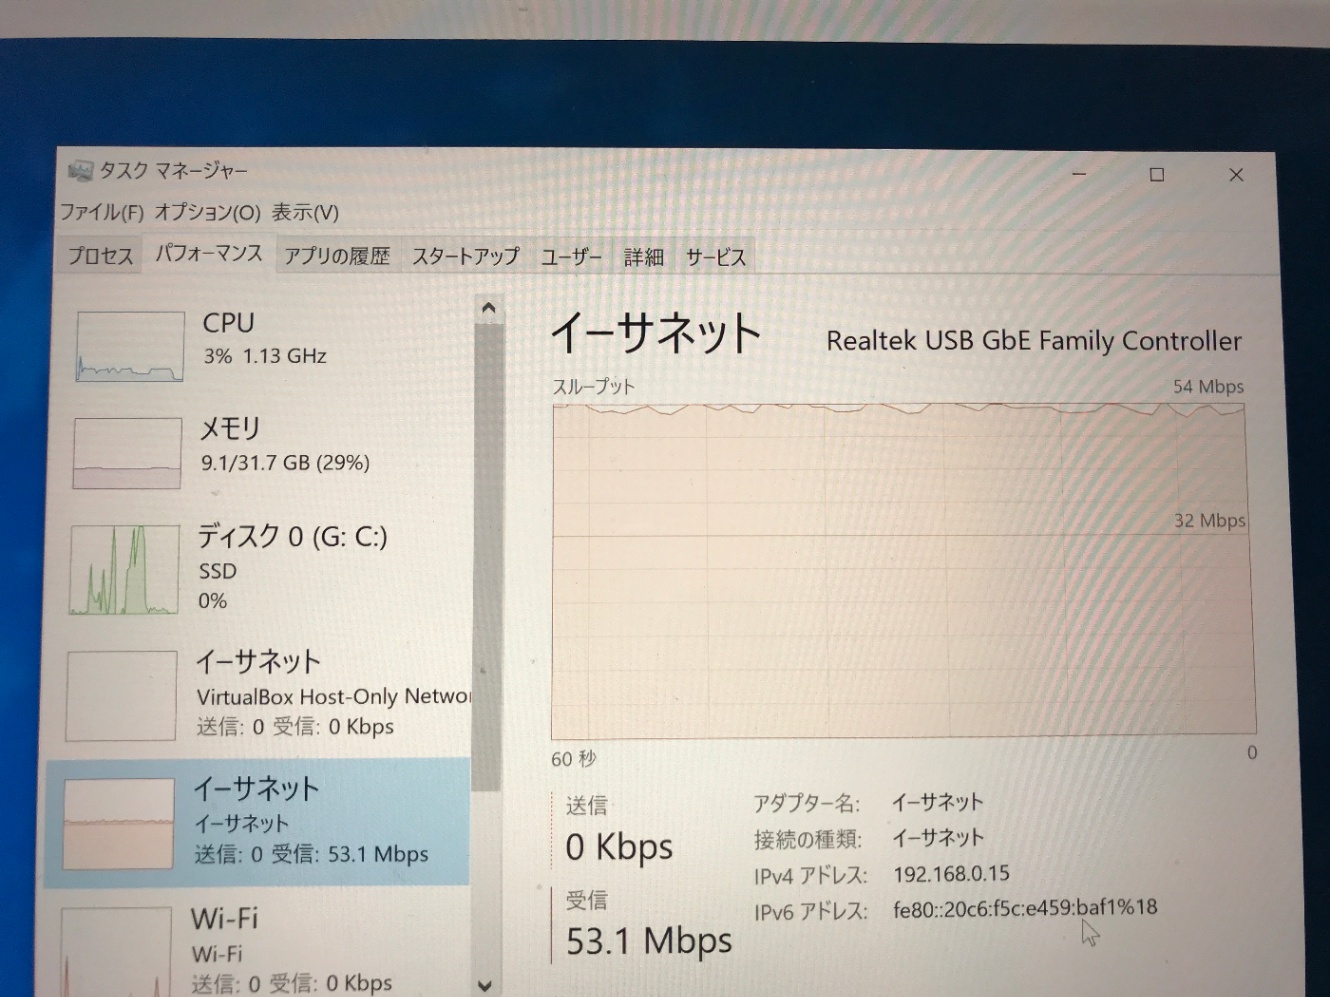Viewport: 1330px width, 997px height.
Task: Select the CPU mini graph thumbnail
Action: click(129, 346)
